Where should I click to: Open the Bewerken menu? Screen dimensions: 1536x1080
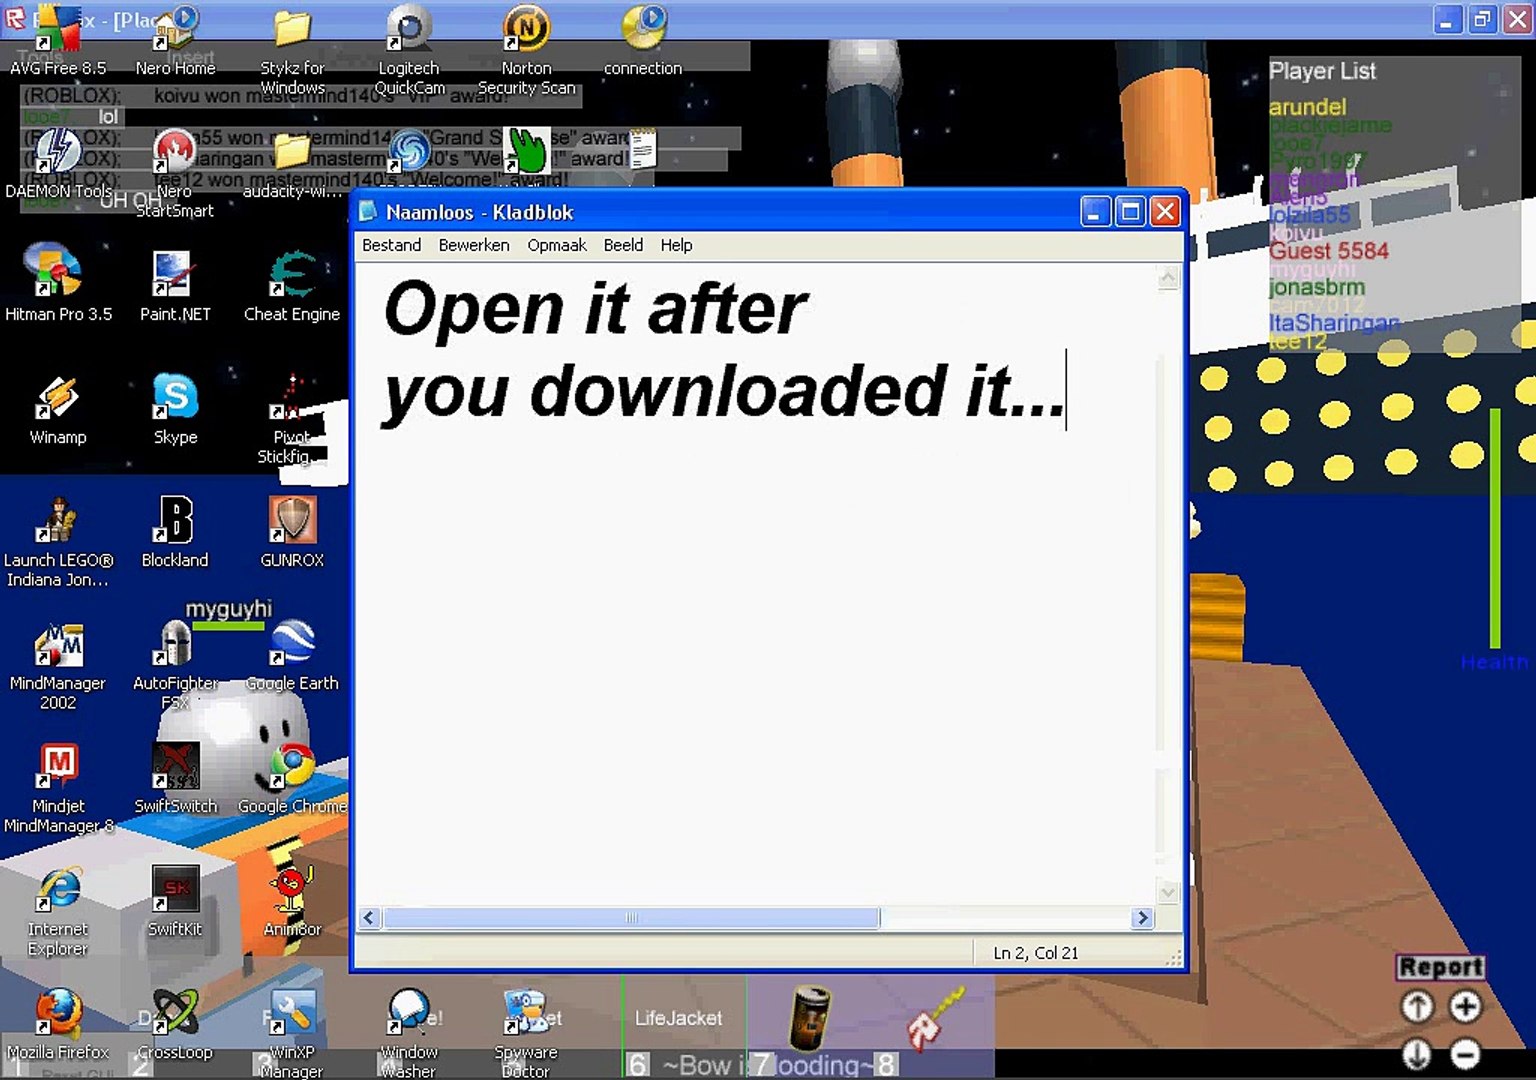tap(474, 245)
